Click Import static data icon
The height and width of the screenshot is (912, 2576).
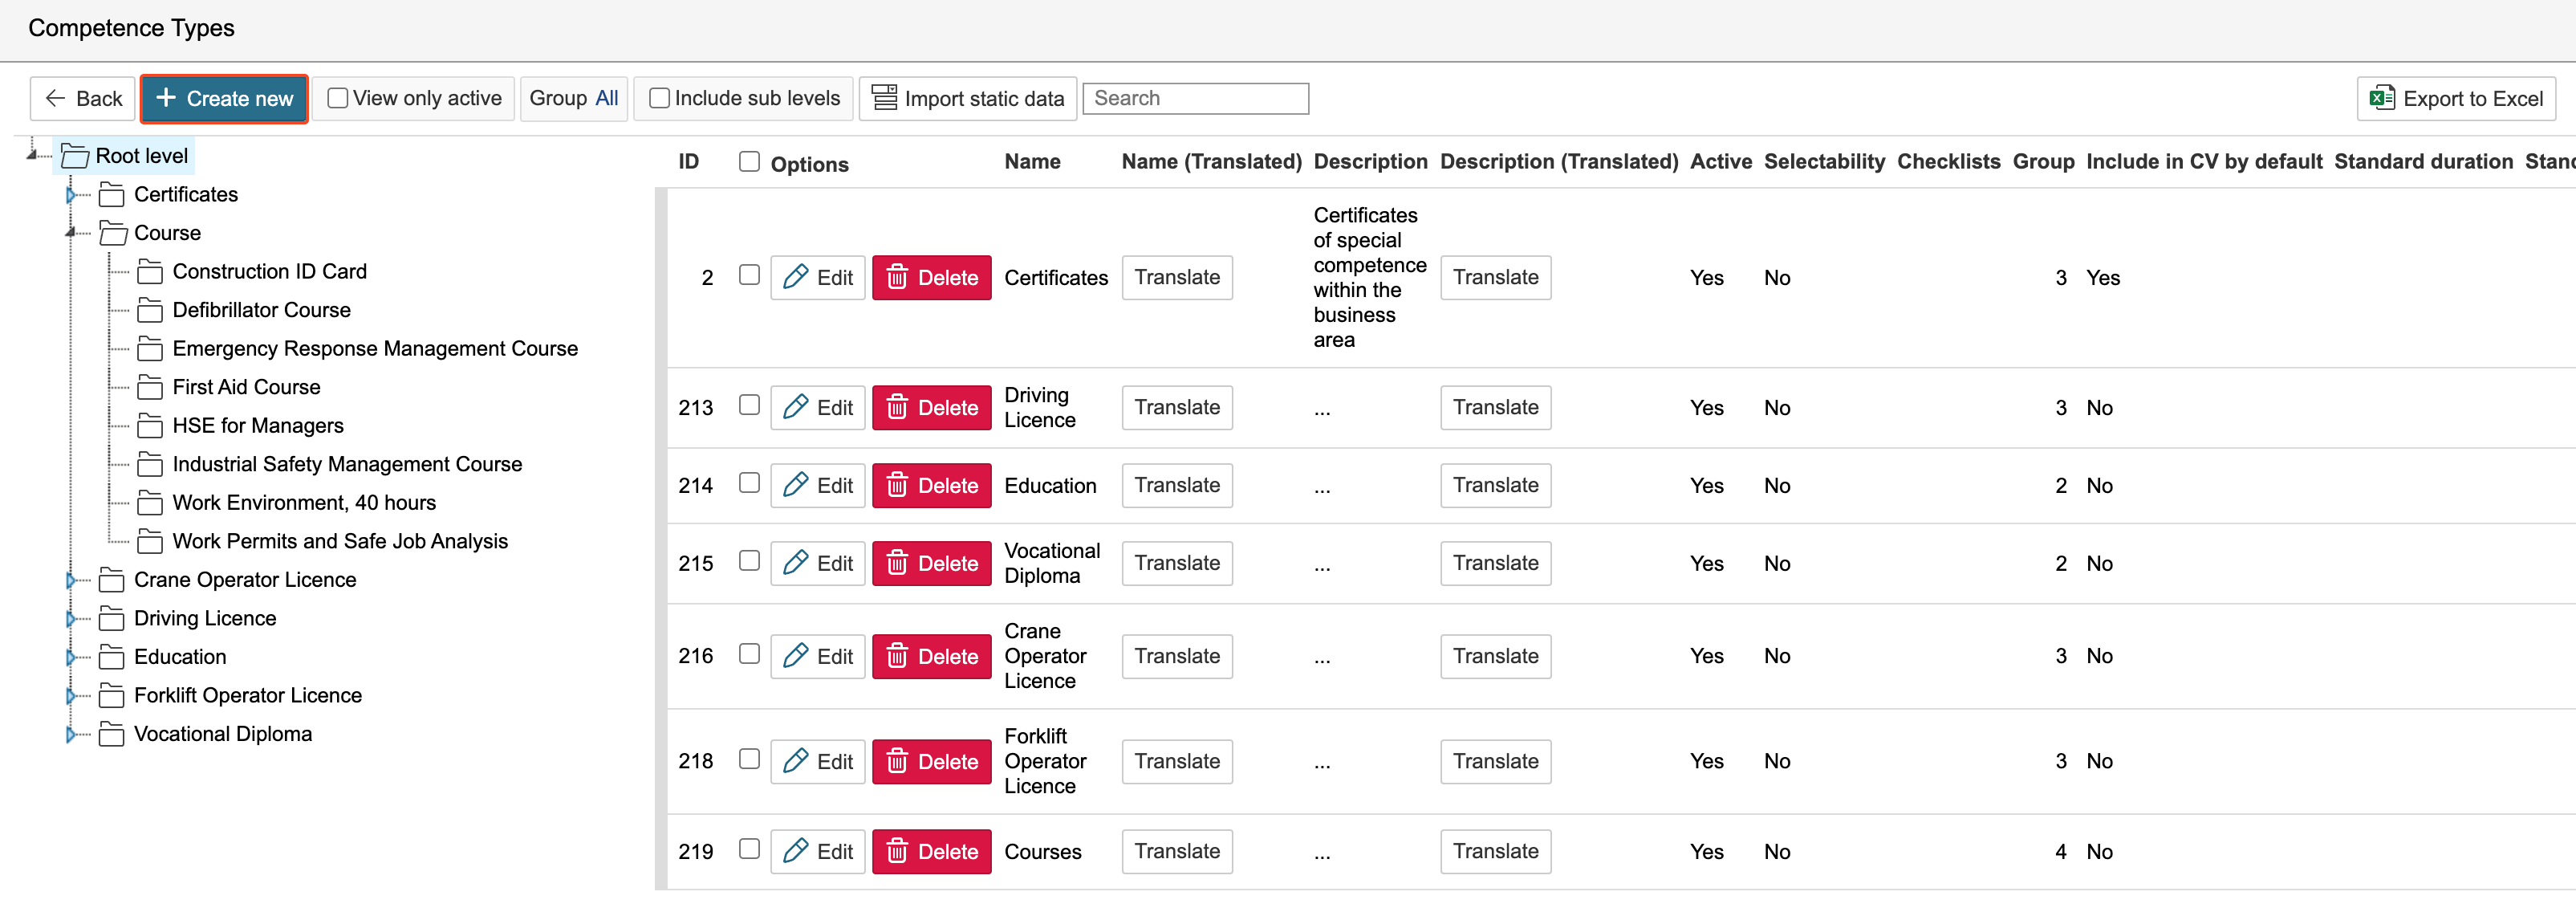pos(884,98)
